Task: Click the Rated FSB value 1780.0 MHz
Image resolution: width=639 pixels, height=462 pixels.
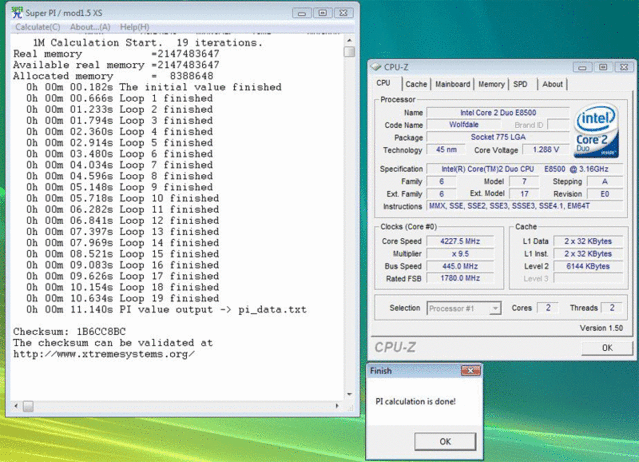Action: click(460, 278)
